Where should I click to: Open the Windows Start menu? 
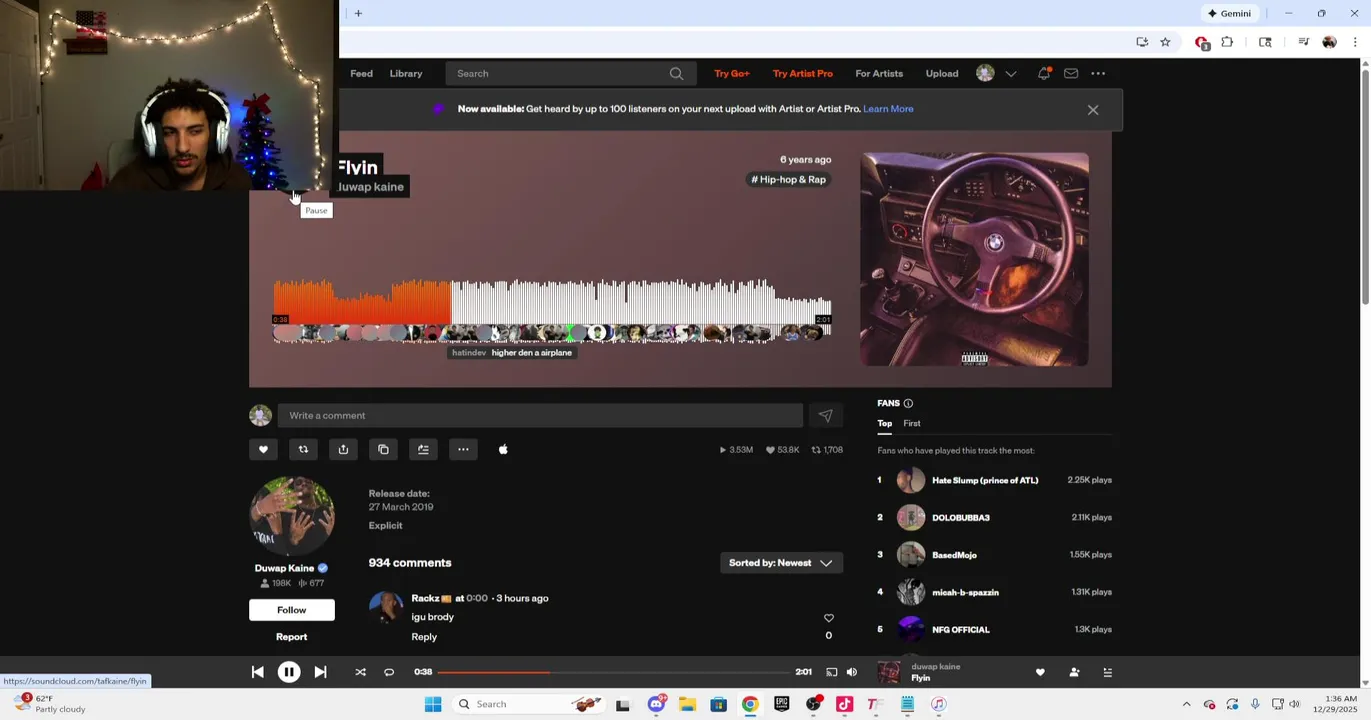tap(433, 705)
